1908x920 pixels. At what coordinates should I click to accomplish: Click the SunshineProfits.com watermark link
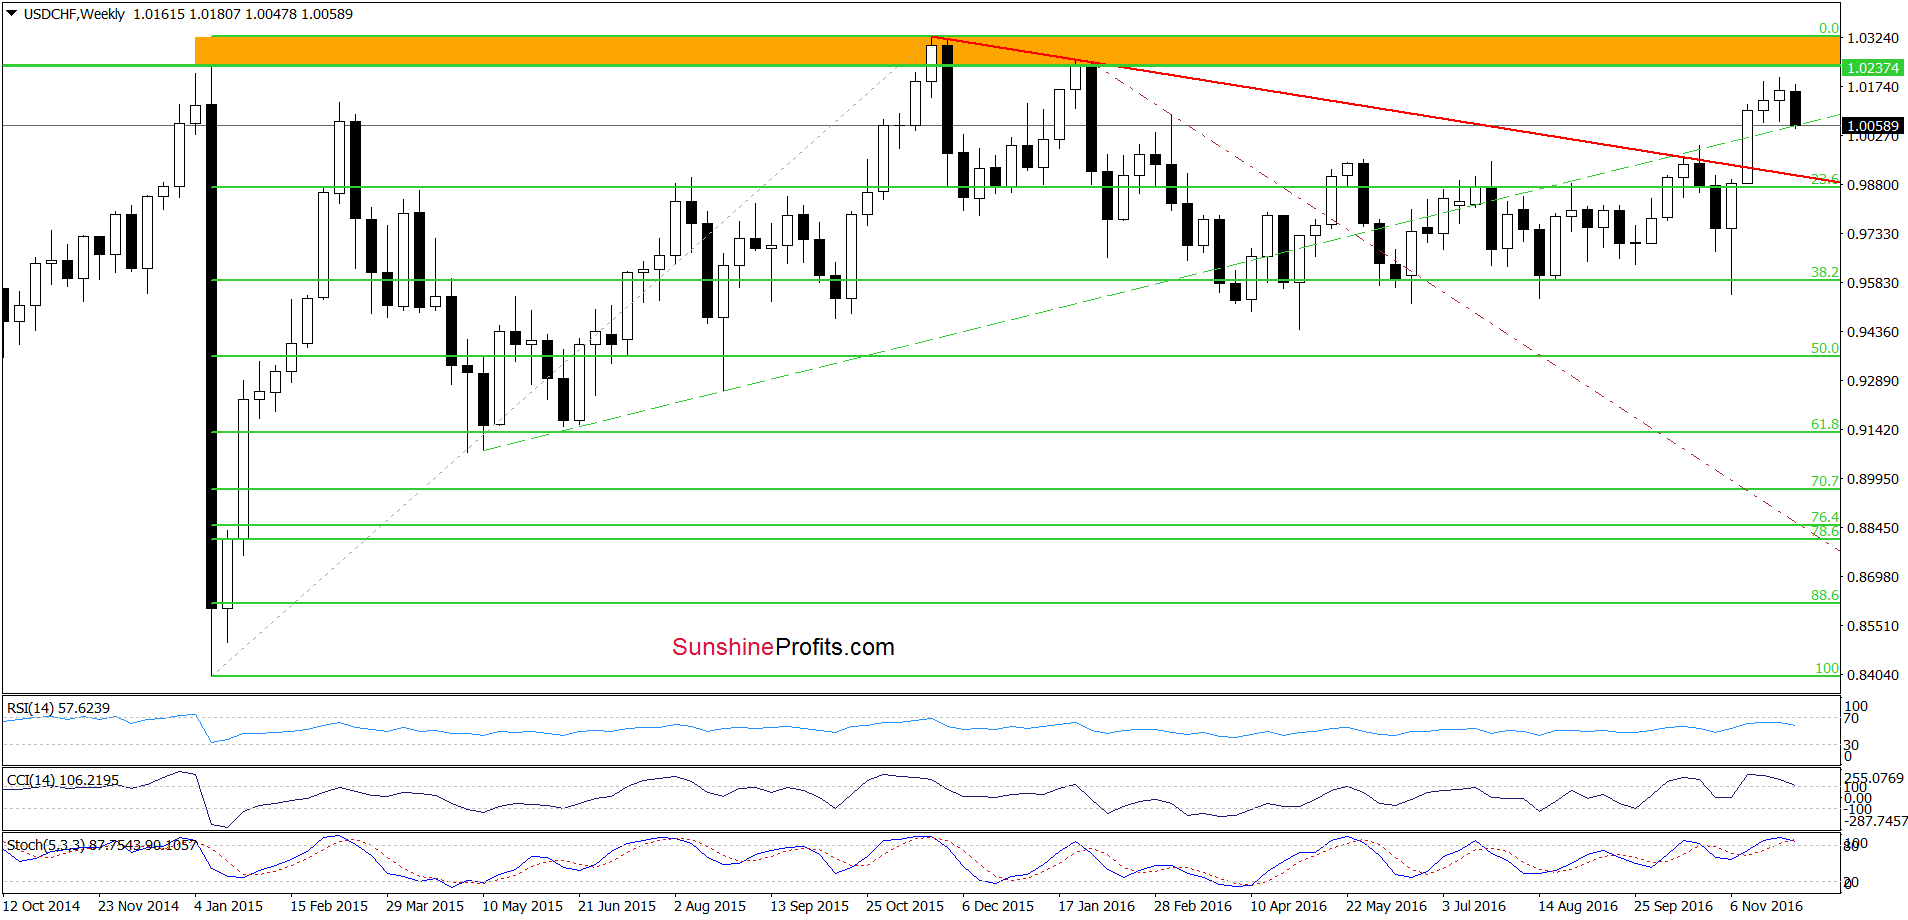coord(783,647)
